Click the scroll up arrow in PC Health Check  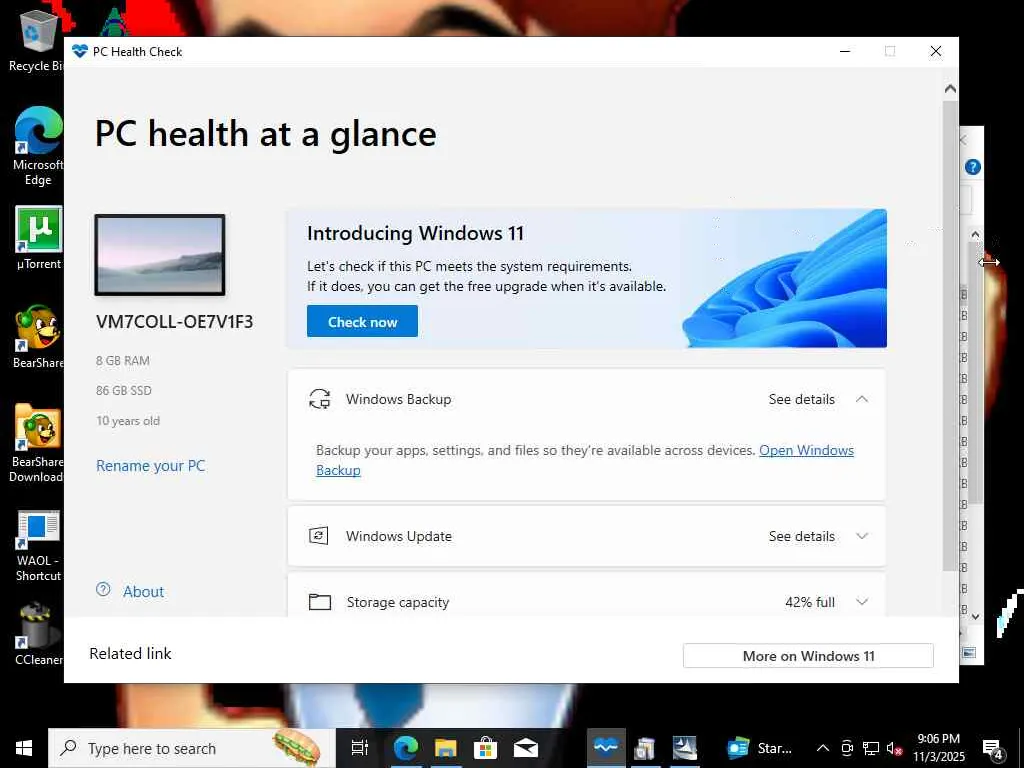pyautogui.click(x=950, y=88)
